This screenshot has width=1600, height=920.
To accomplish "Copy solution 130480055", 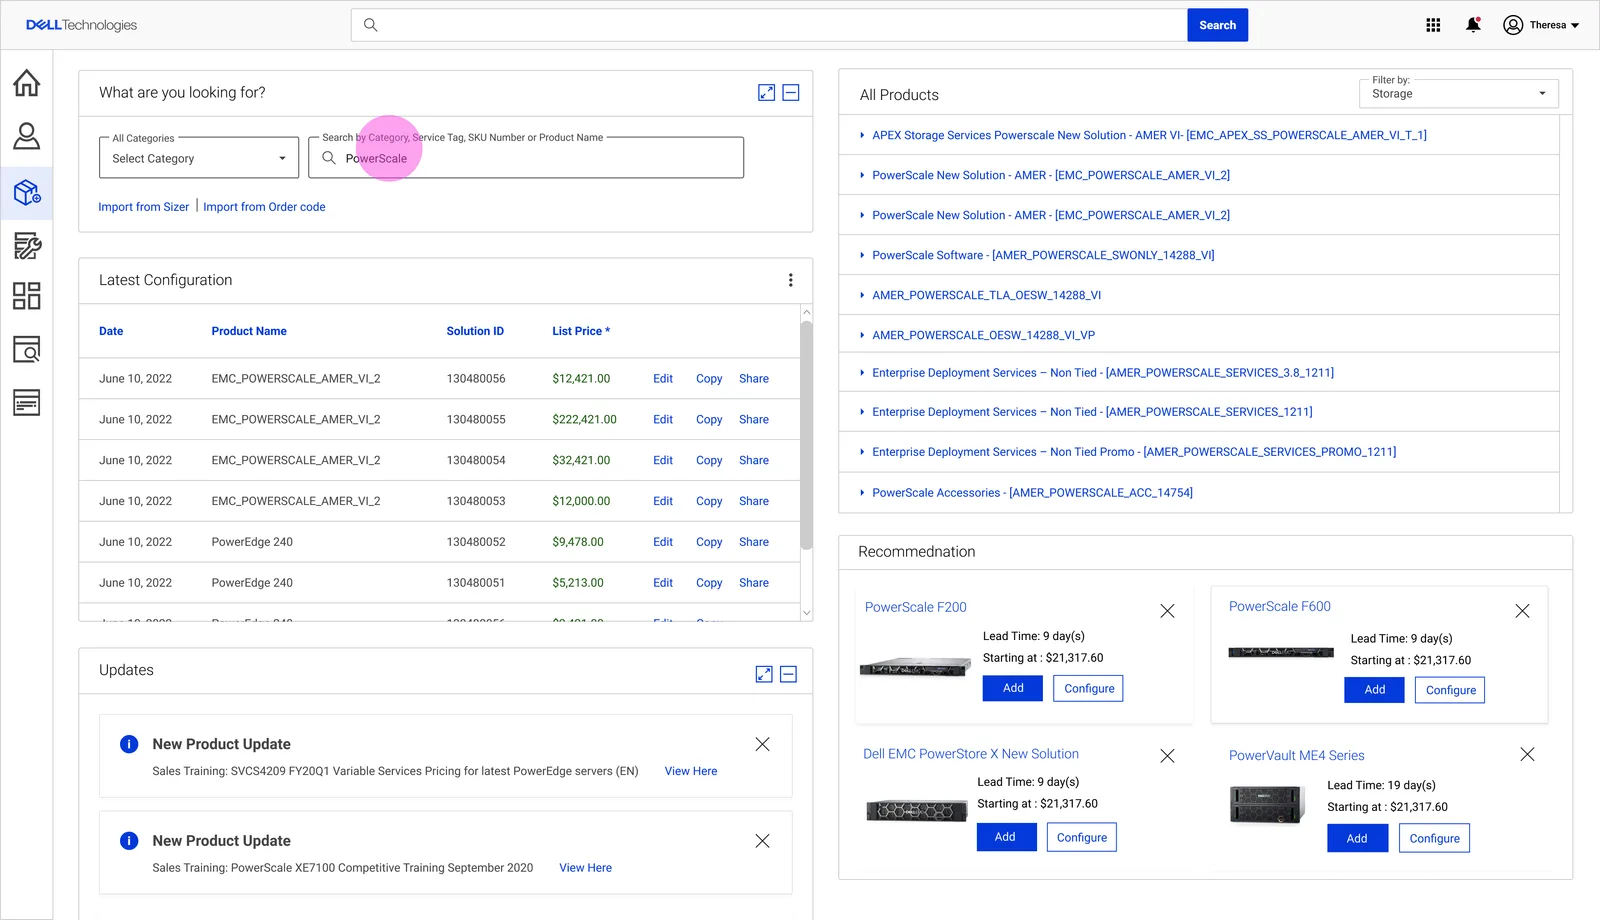I will (x=709, y=420).
